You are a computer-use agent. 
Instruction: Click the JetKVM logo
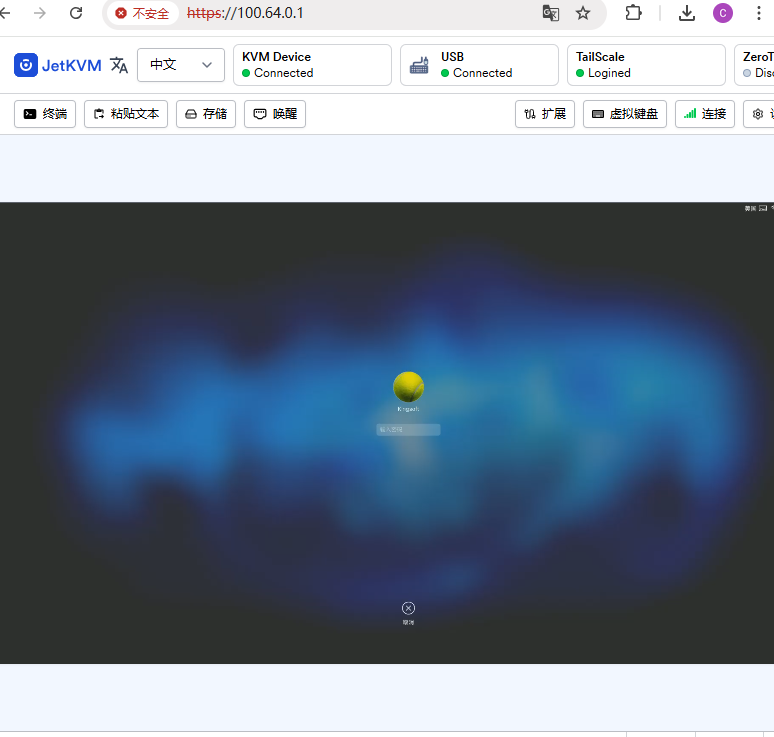58,65
